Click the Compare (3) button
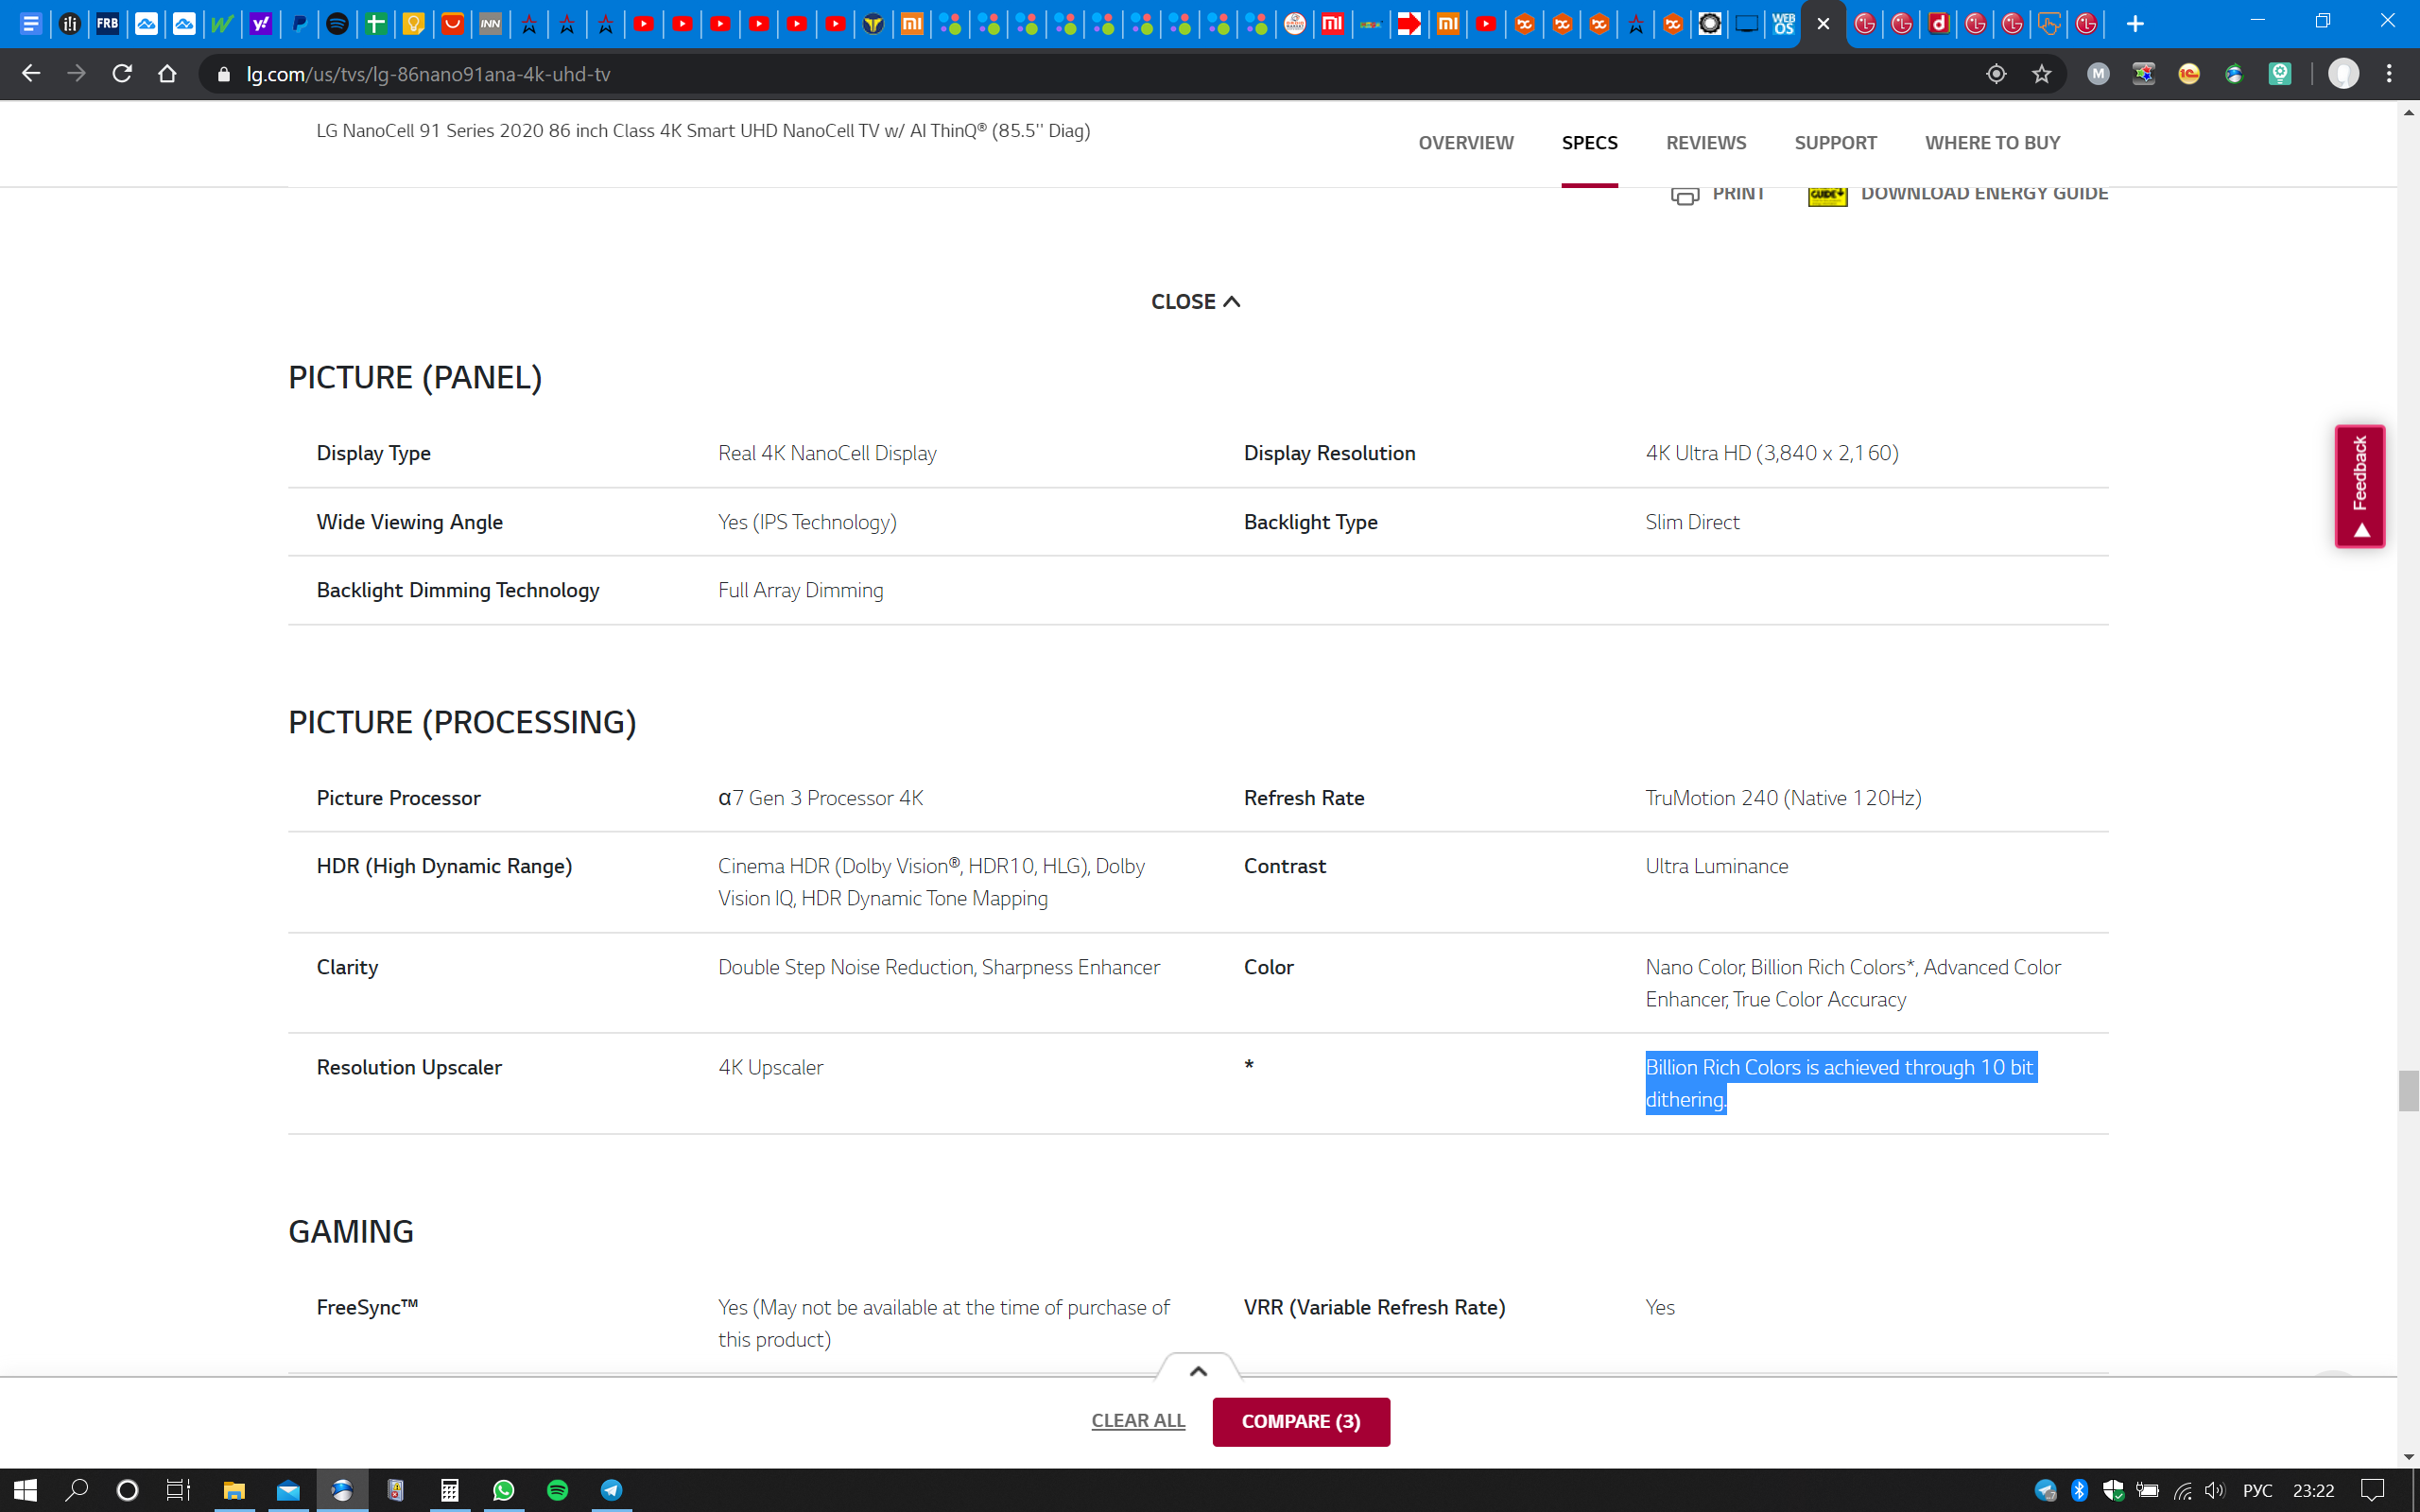Screen dimensions: 2420x1512 [1300, 1421]
